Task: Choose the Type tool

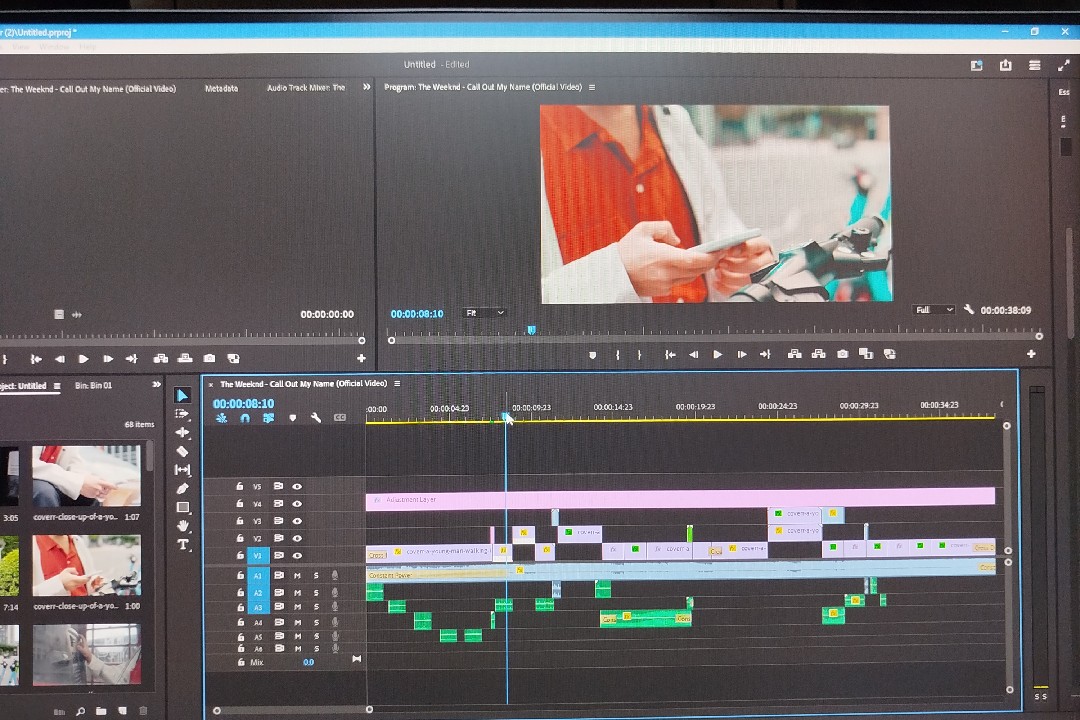Action: click(183, 545)
